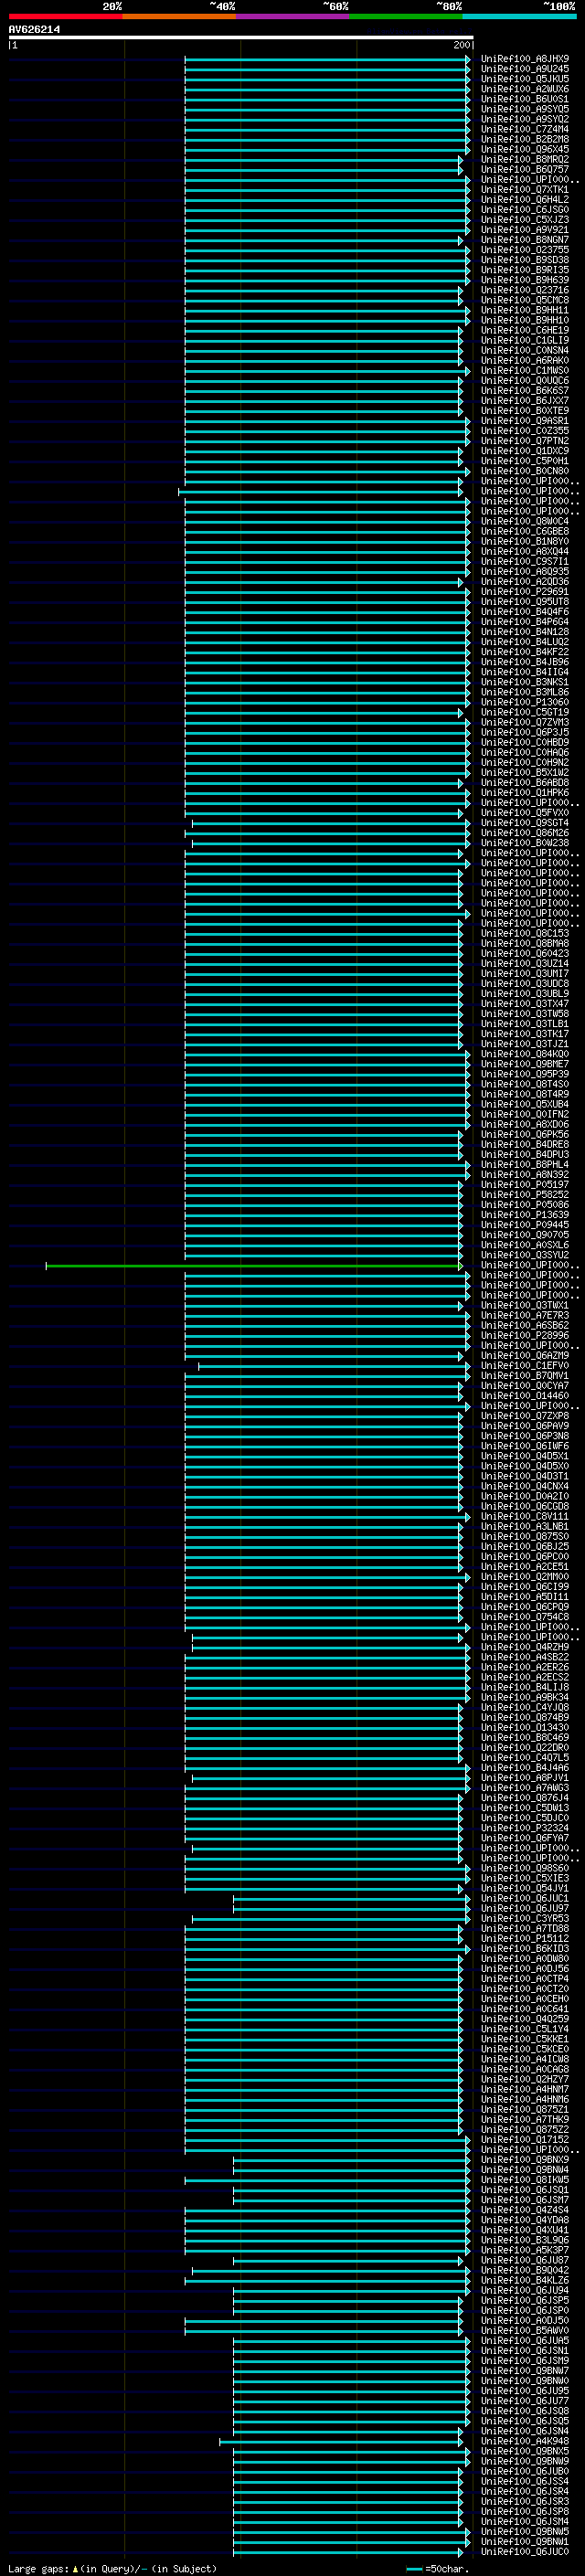Click label UniRef100_Q3SYU2
The height and width of the screenshot is (2576, 585).
[525, 1255]
